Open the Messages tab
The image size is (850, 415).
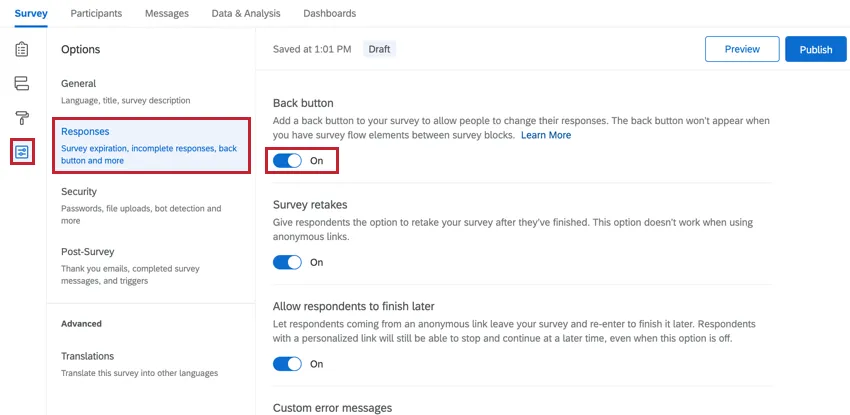coord(166,13)
